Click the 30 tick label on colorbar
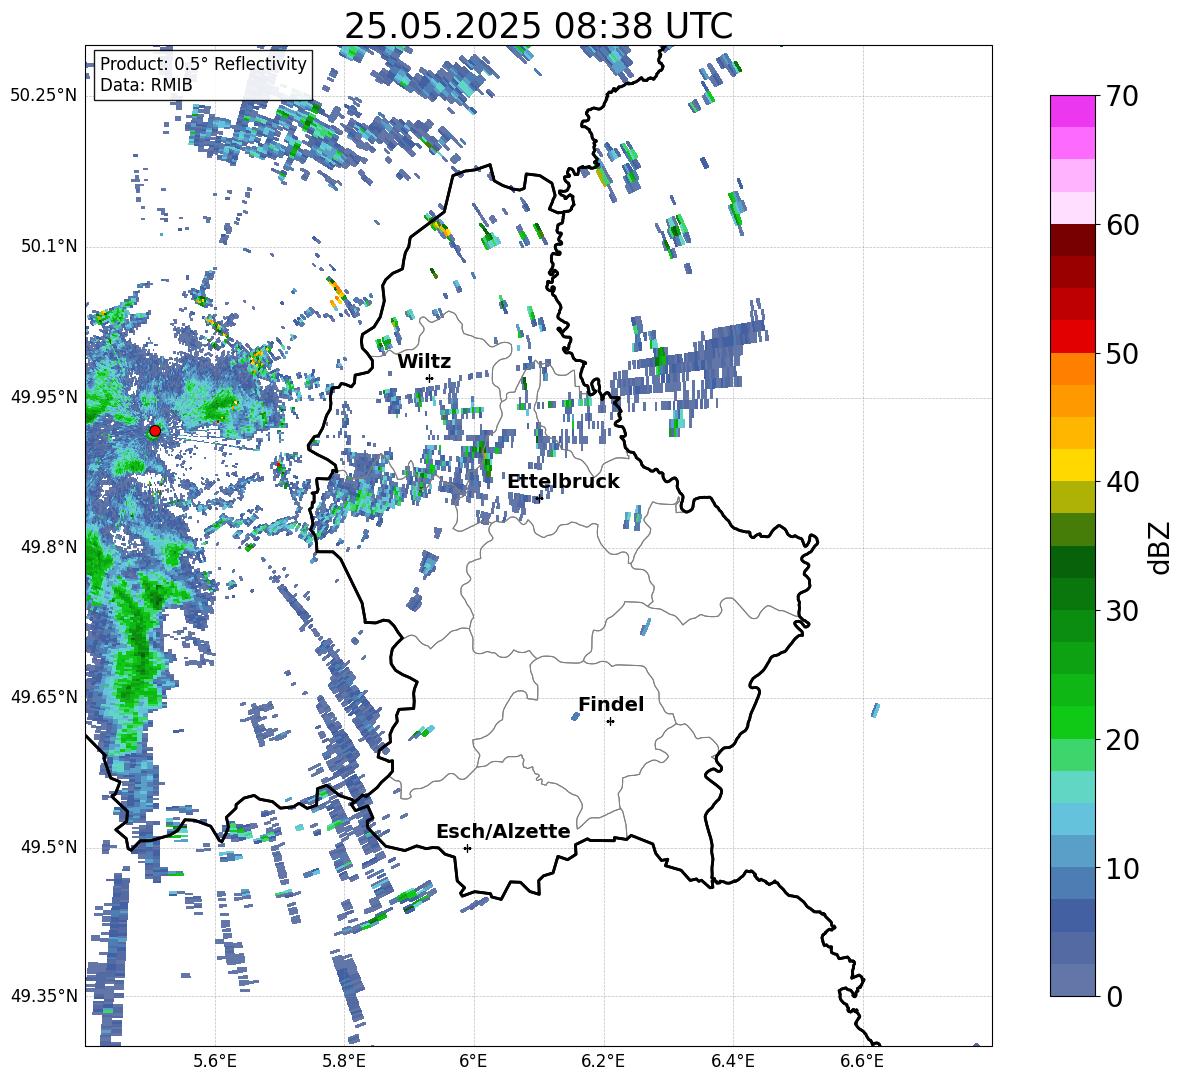This screenshot has width=1184, height=1081. pyautogui.click(x=1121, y=611)
